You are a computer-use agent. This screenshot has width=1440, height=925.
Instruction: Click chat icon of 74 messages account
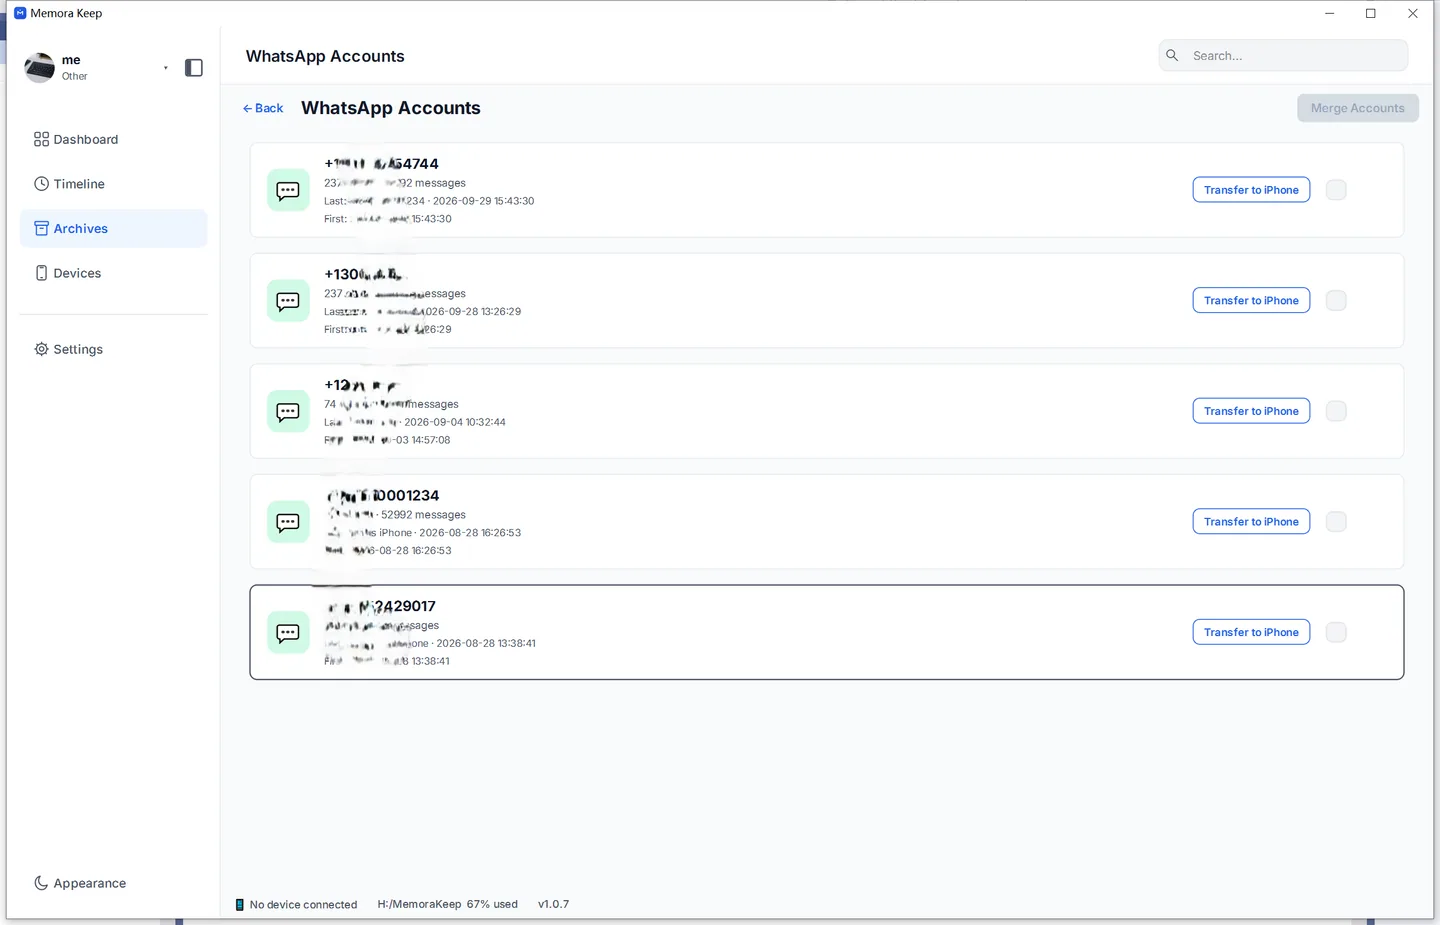288,411
